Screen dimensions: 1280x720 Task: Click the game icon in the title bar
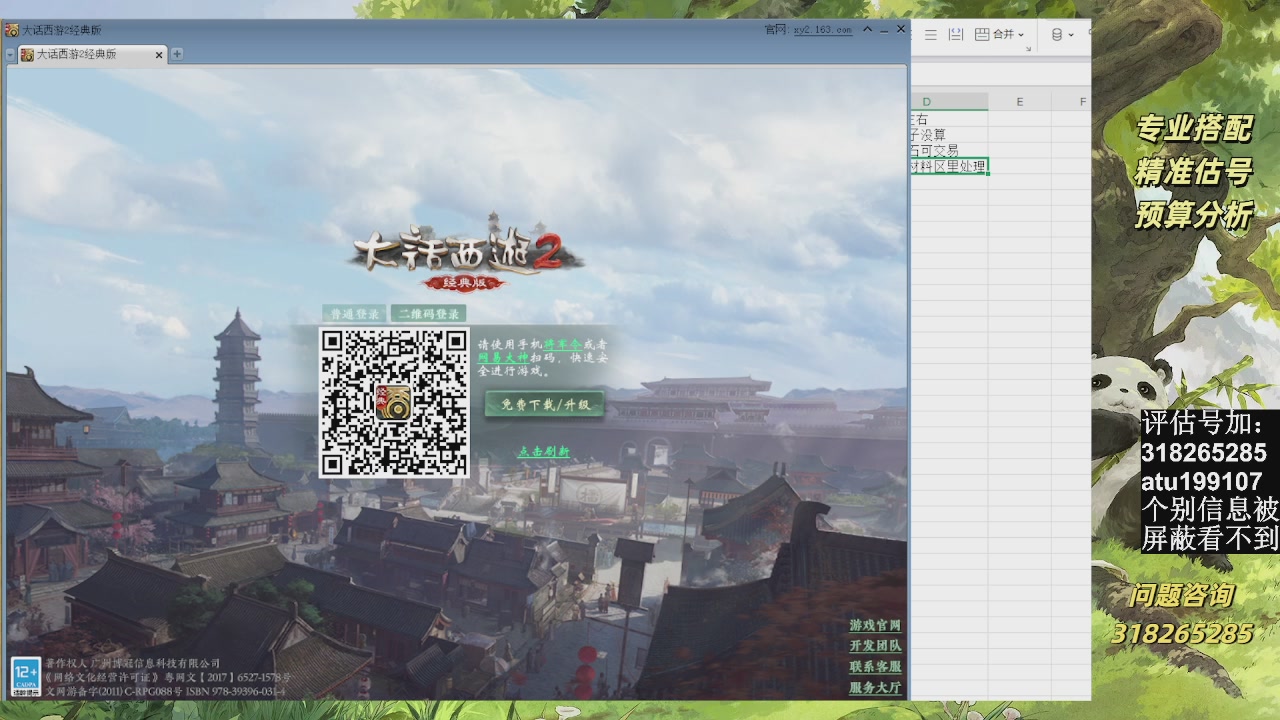(x=12, y=30)
